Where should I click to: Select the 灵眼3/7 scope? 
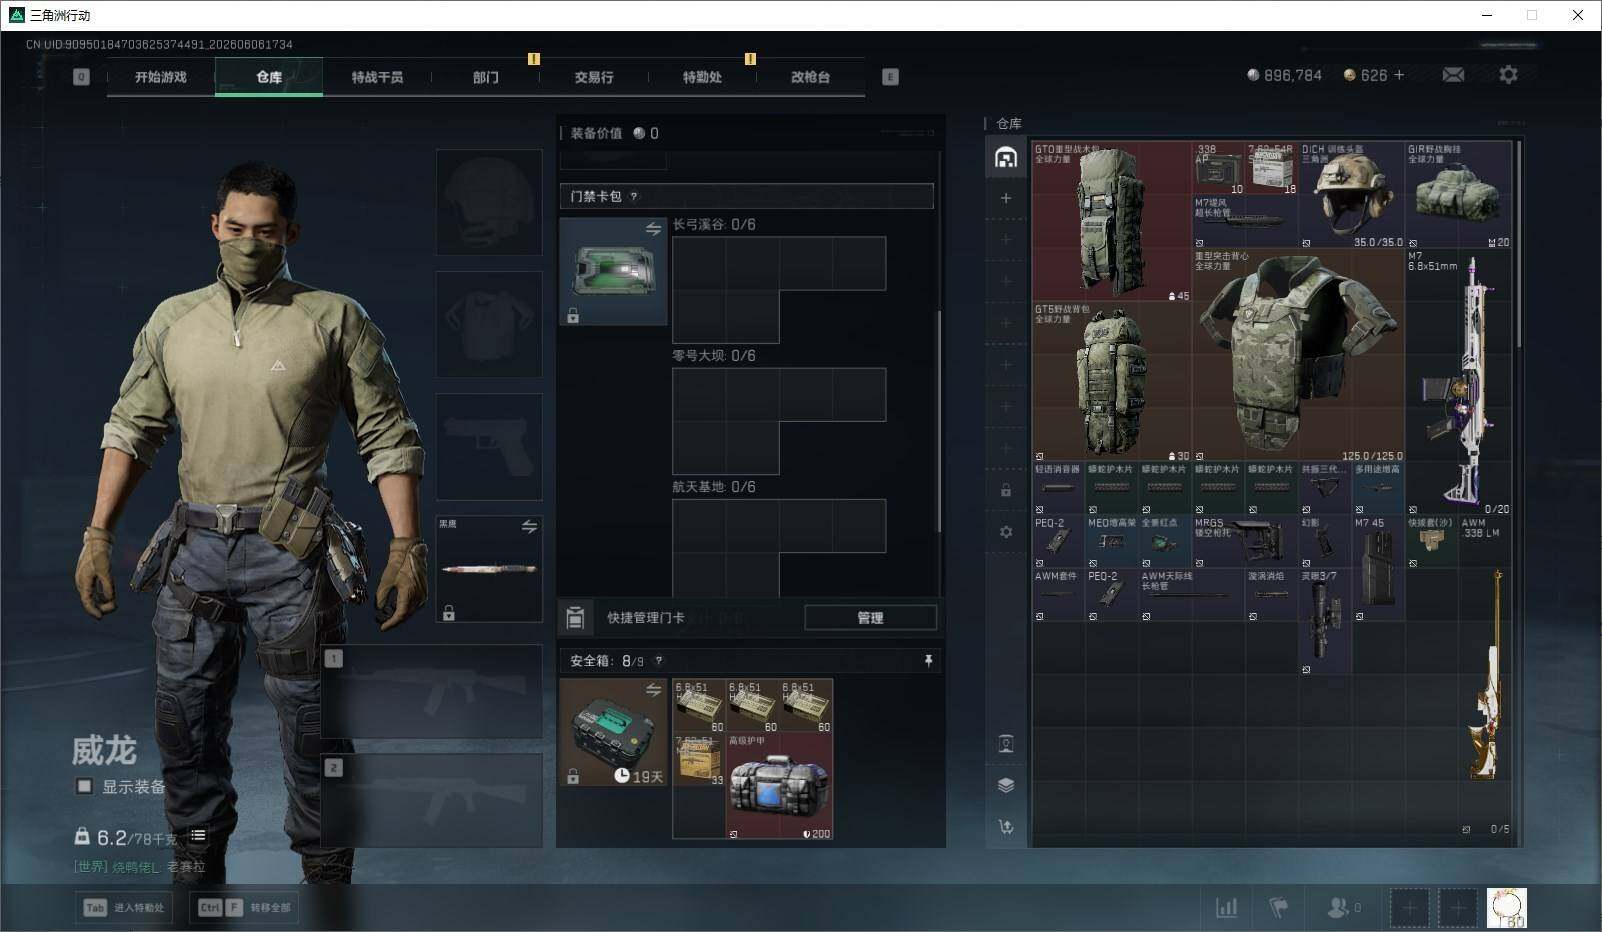pos(1325,622)
